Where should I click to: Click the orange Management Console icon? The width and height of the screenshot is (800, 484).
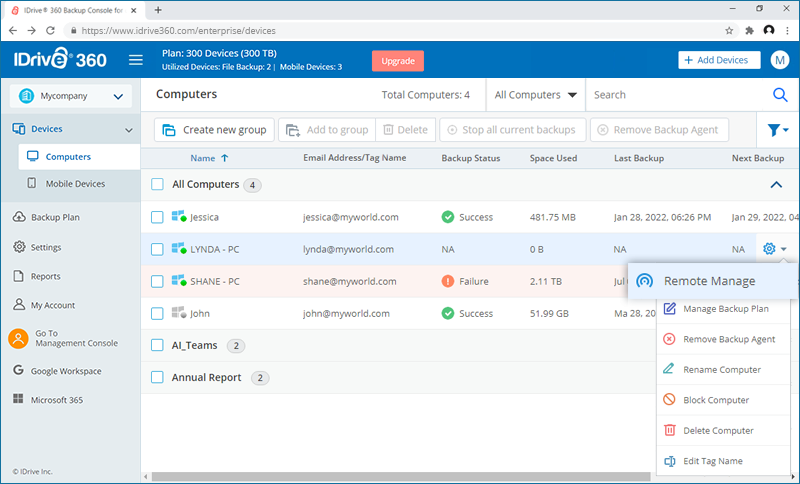[18, 338]
